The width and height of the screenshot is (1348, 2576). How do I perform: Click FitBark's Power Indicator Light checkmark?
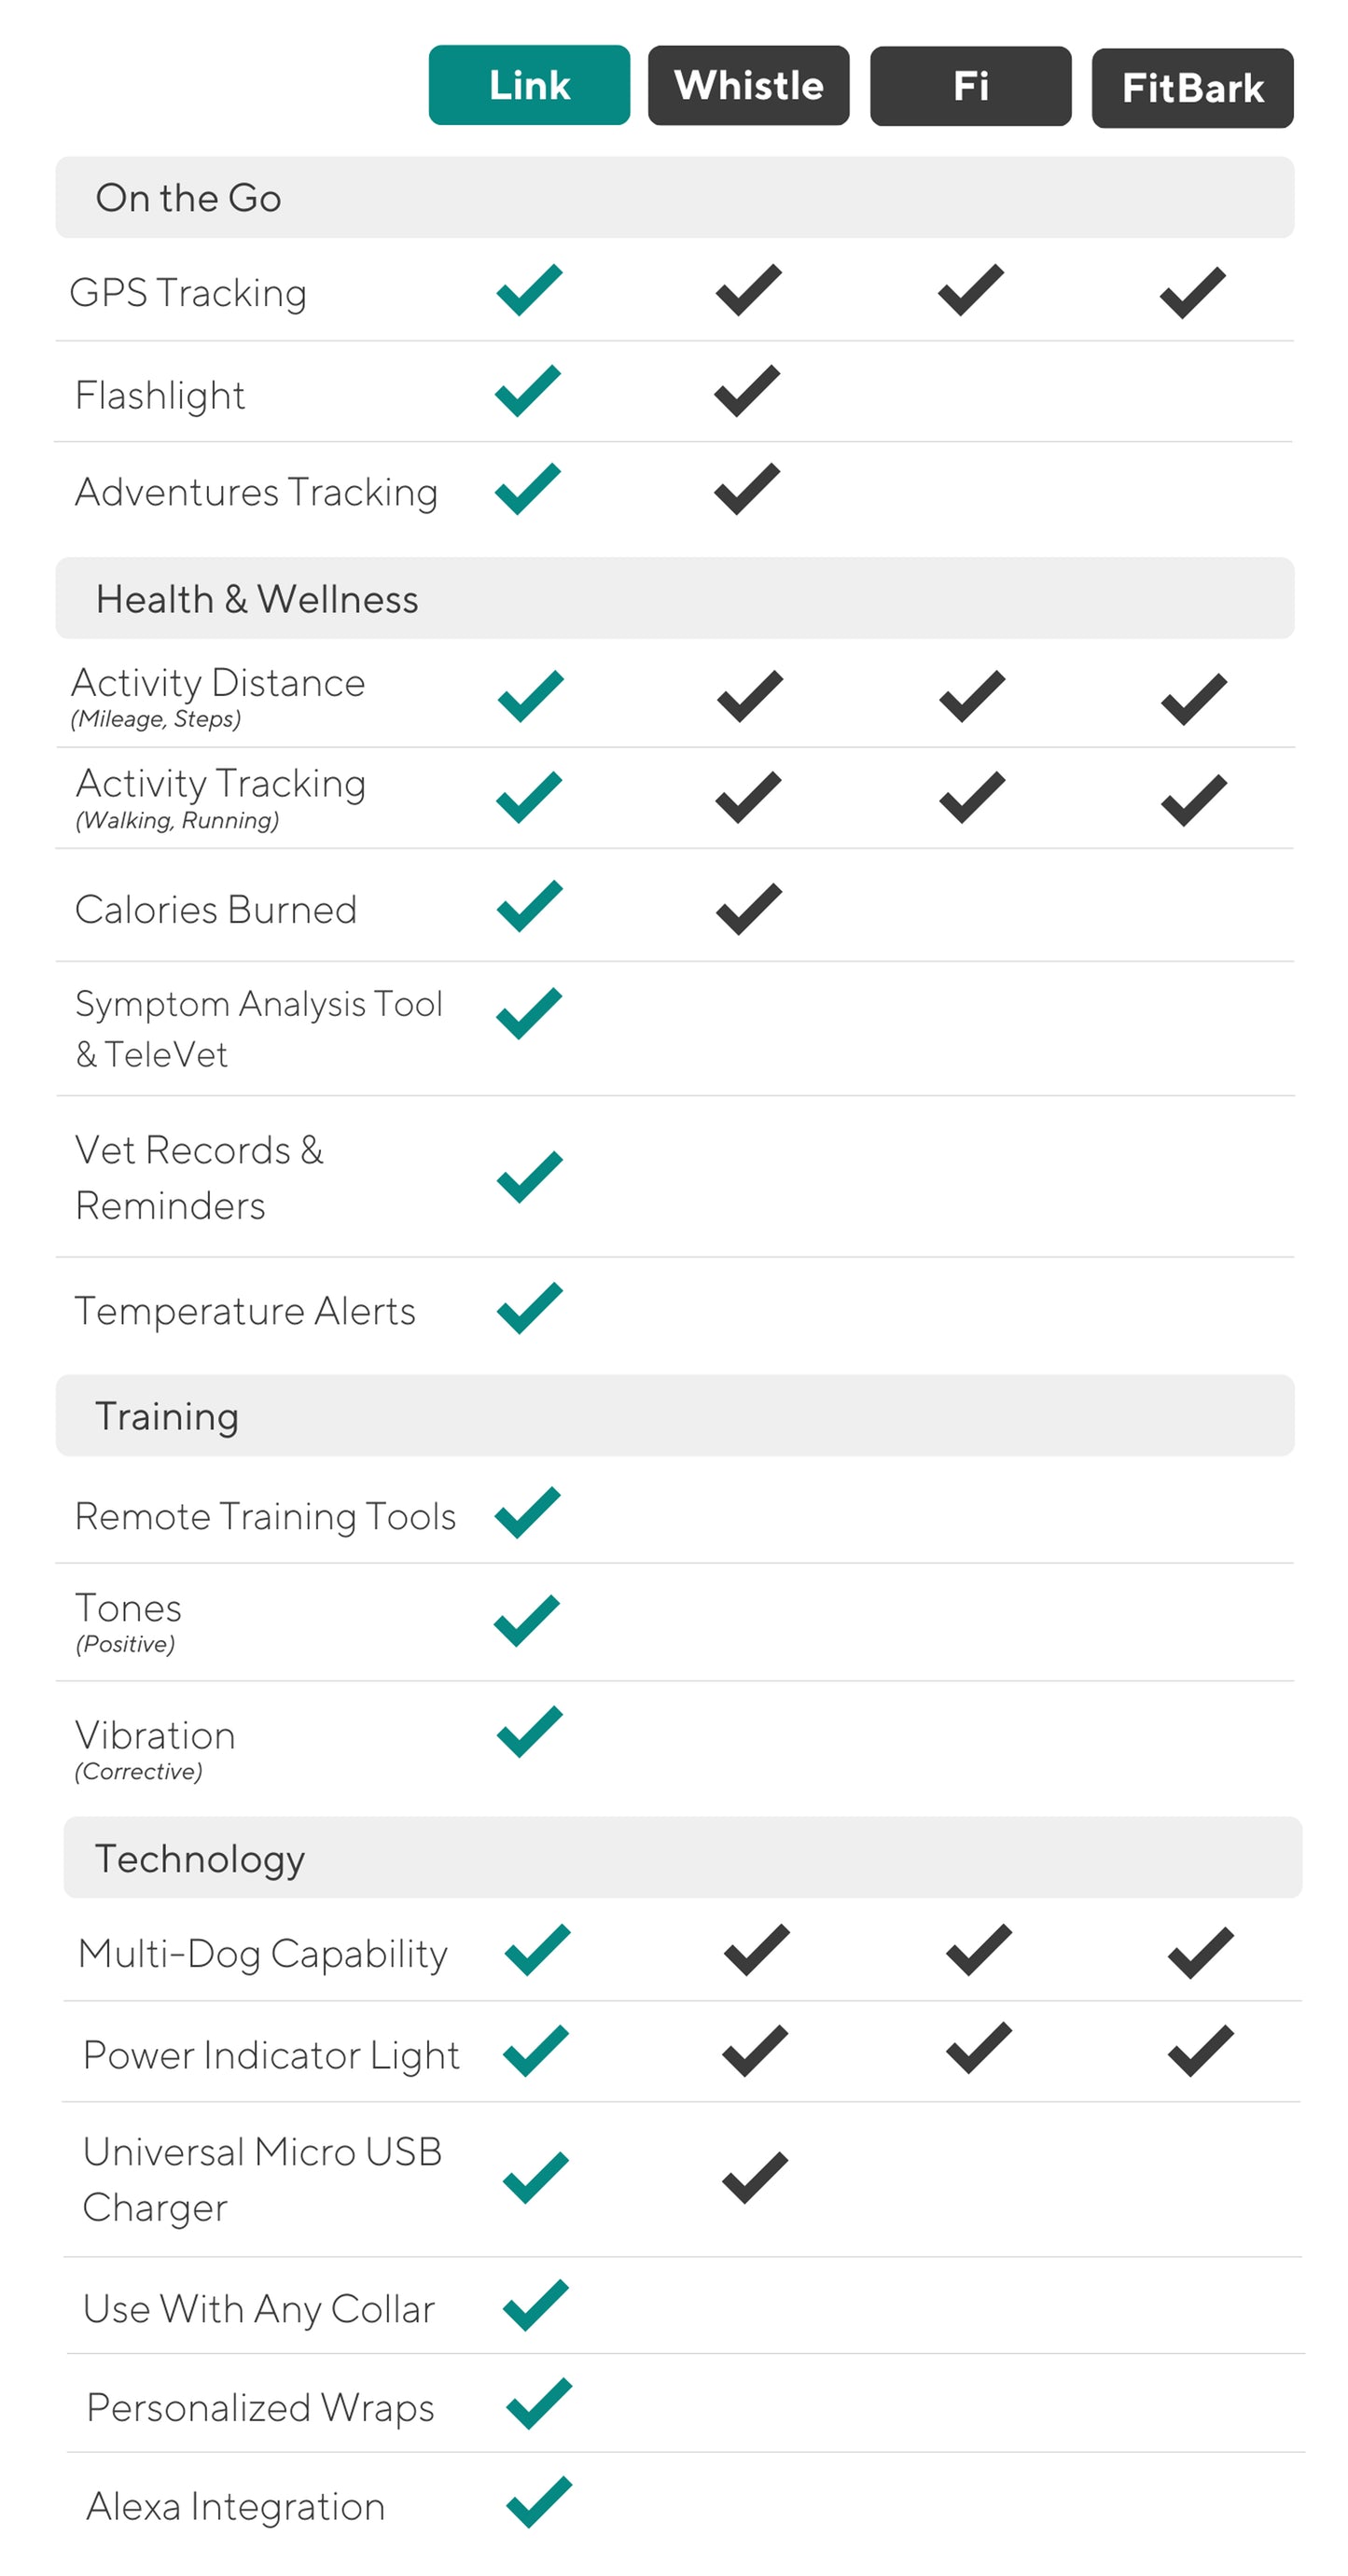coord(1200,2050)
